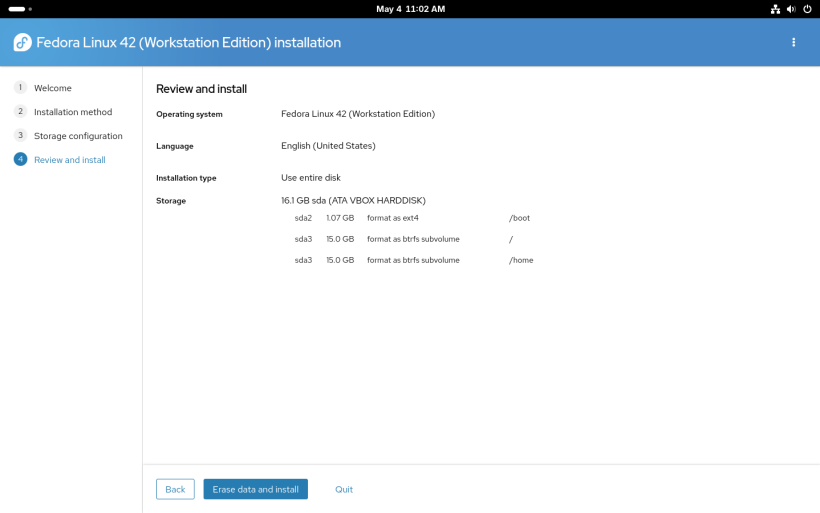Open the clock showing May 4 11:02 AM
This screenshot has width=820, height=513.
(x=411, y=9)
